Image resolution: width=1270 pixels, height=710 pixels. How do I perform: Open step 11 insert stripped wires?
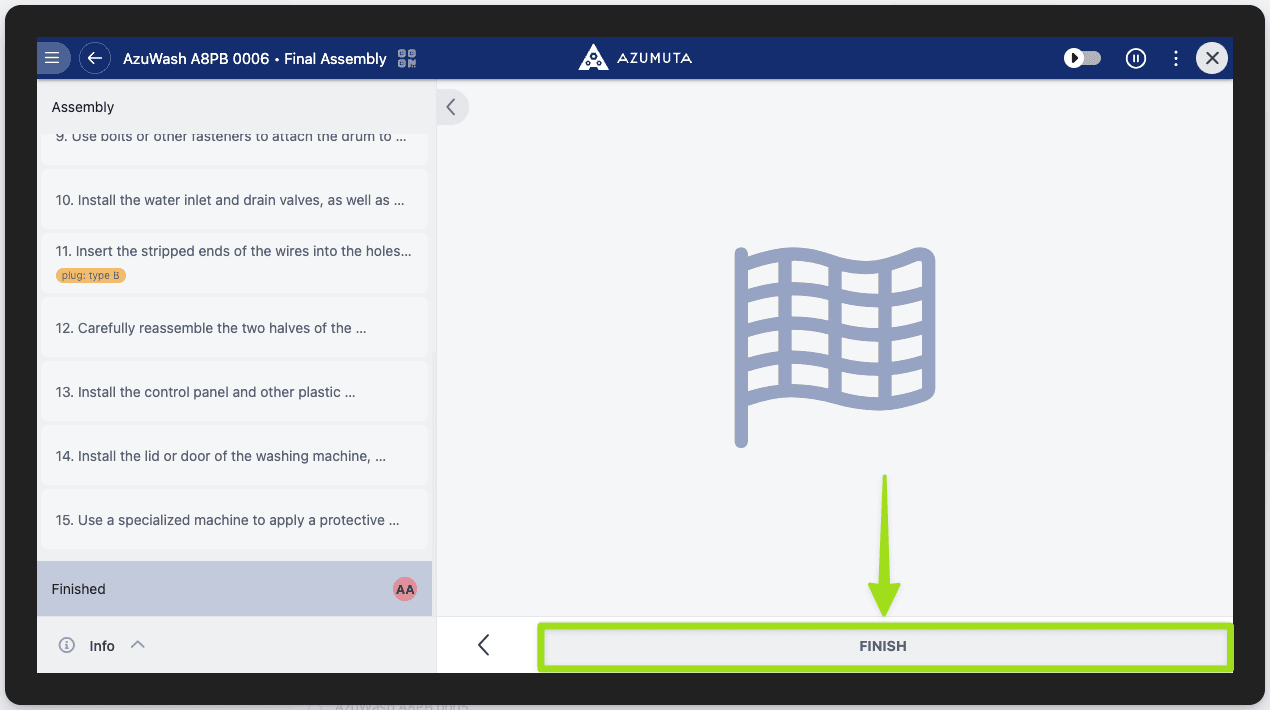pos(232,252)
